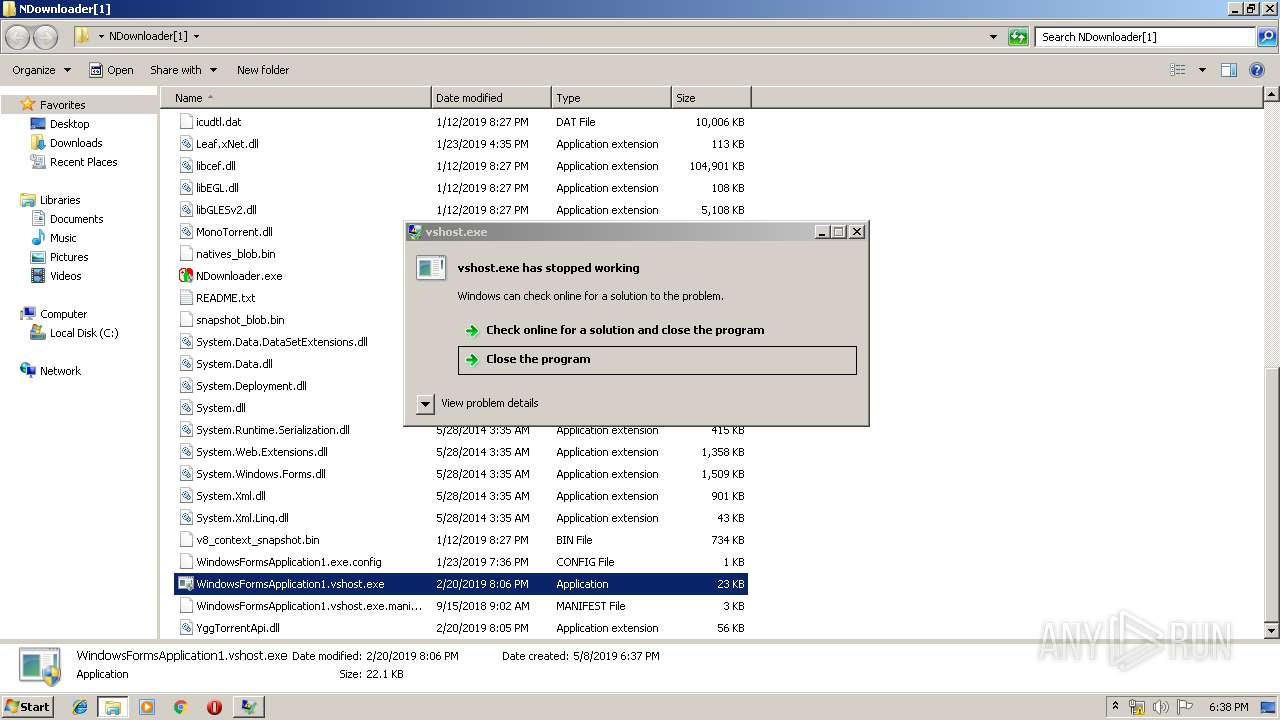The width and height of the screenshot is (1280, 720).
Task: Sort by the Type column header
Action: (611, 98)
